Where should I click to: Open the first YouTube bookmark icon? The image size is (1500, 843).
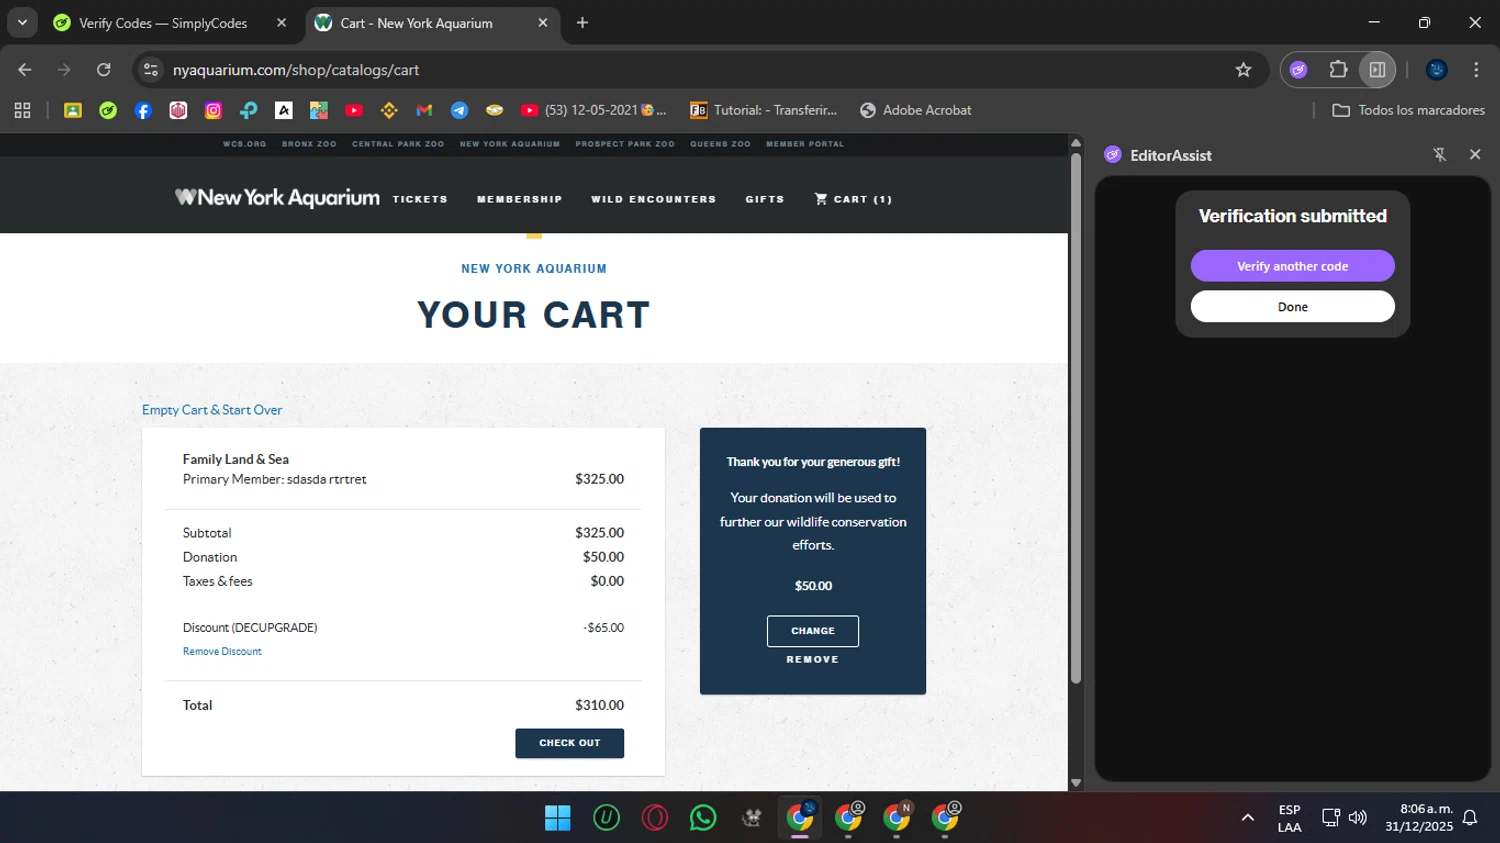tap(354, 110)
